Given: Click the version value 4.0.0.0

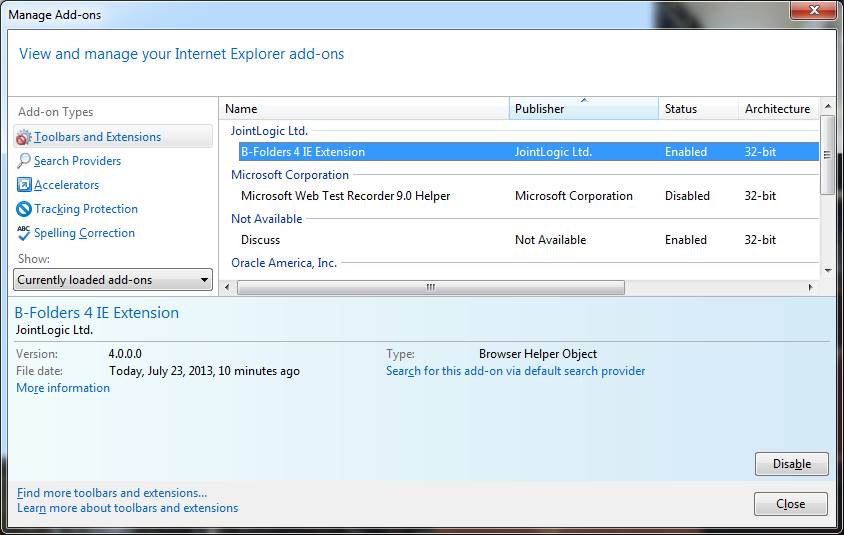Looking at the screenshot, I should click(x=125, y=354).
